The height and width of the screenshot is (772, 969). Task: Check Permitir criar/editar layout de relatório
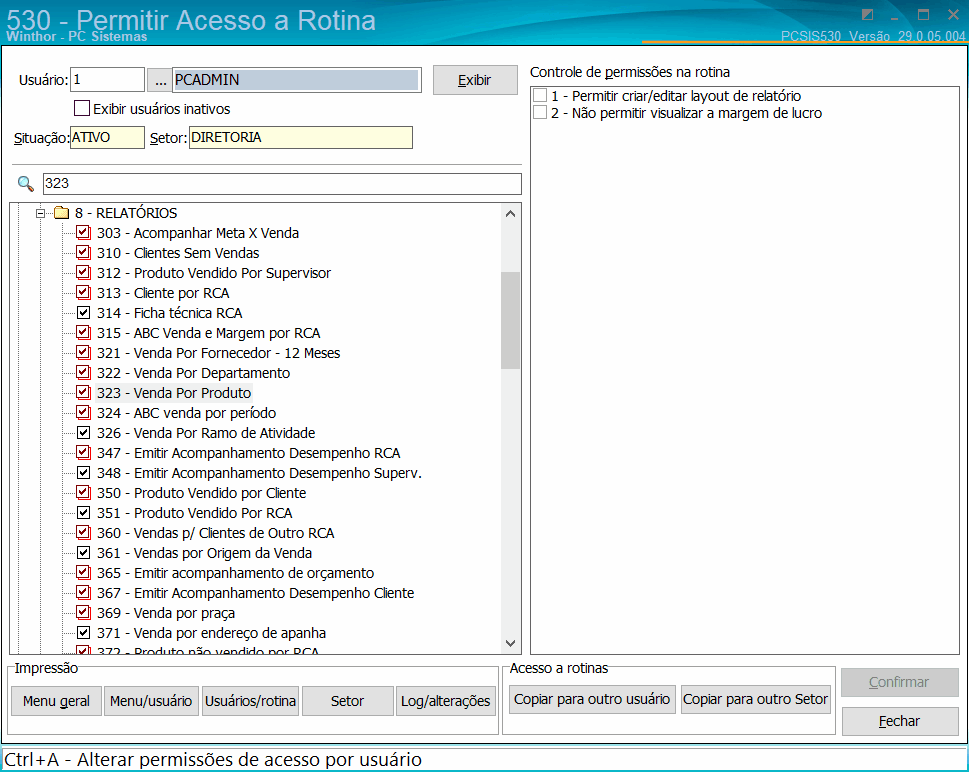[540, 95]
